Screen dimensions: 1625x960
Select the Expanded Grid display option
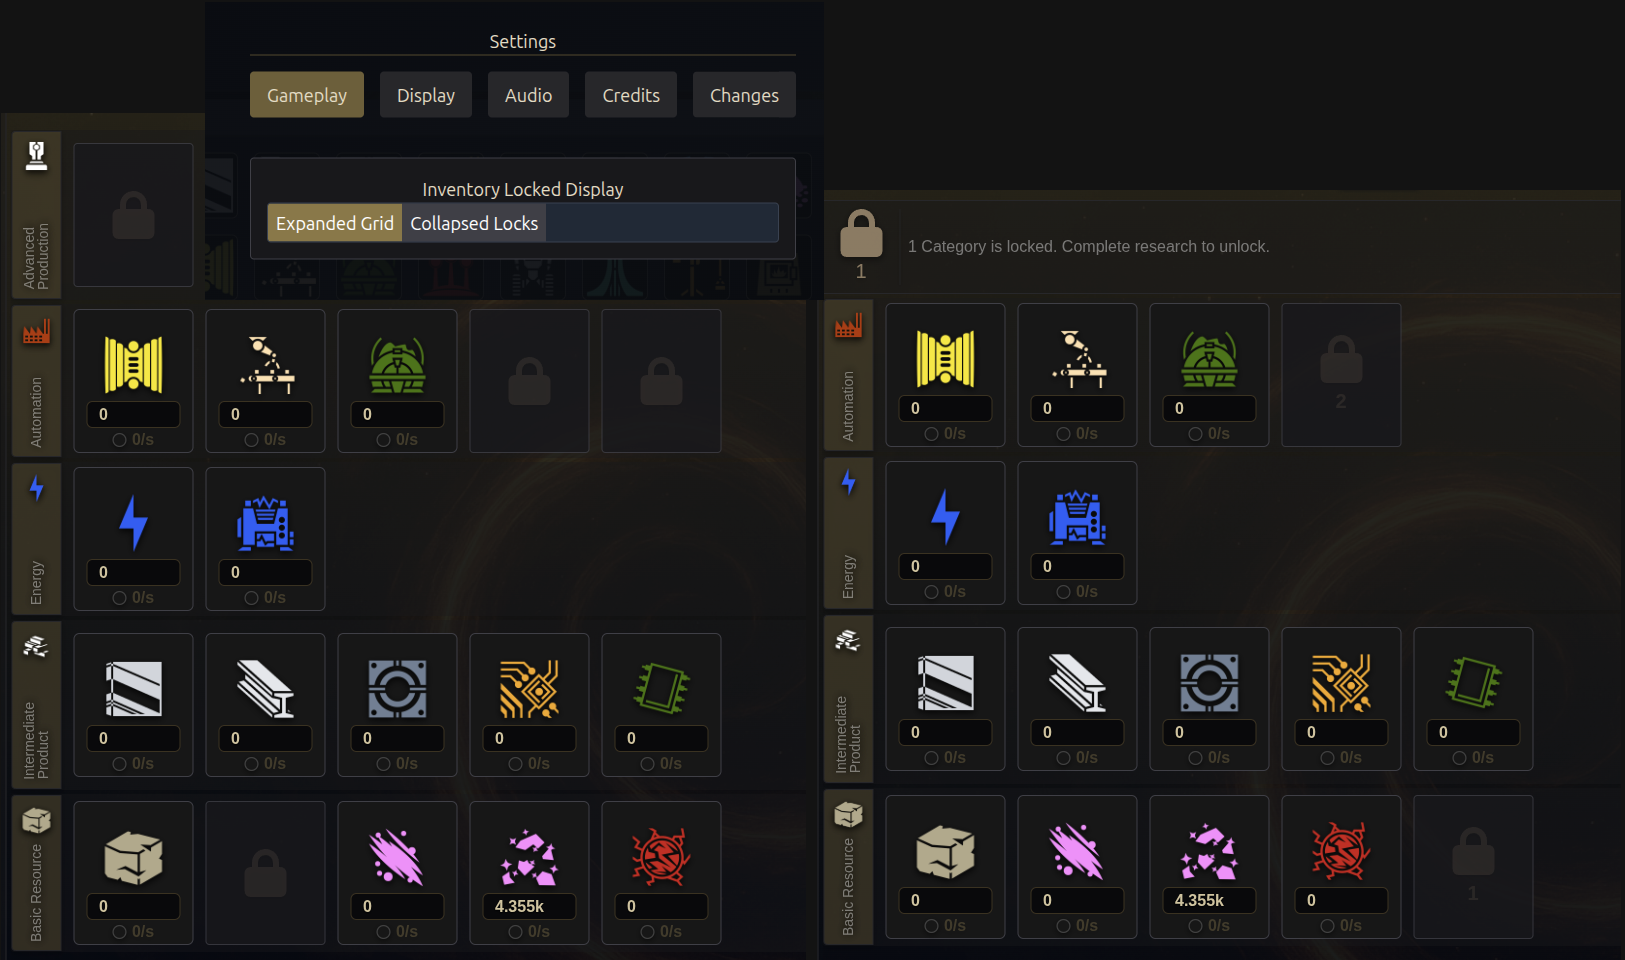point(335,223)
